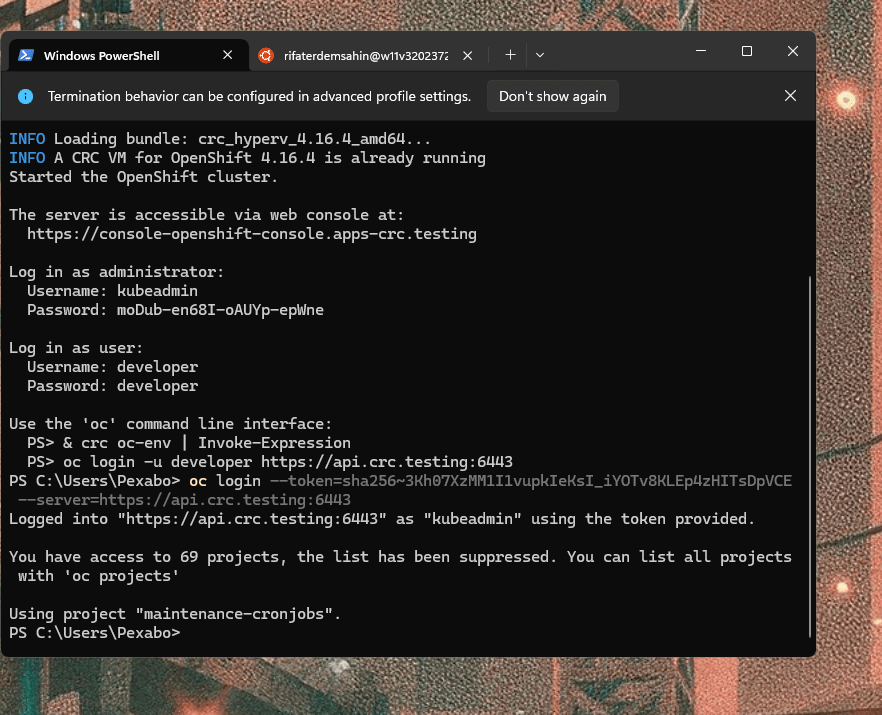This screenshot has width=882, height=715.
Task: Click the 'crc oc-env | Invoke-Expression' line
Action: coord(188,443)
